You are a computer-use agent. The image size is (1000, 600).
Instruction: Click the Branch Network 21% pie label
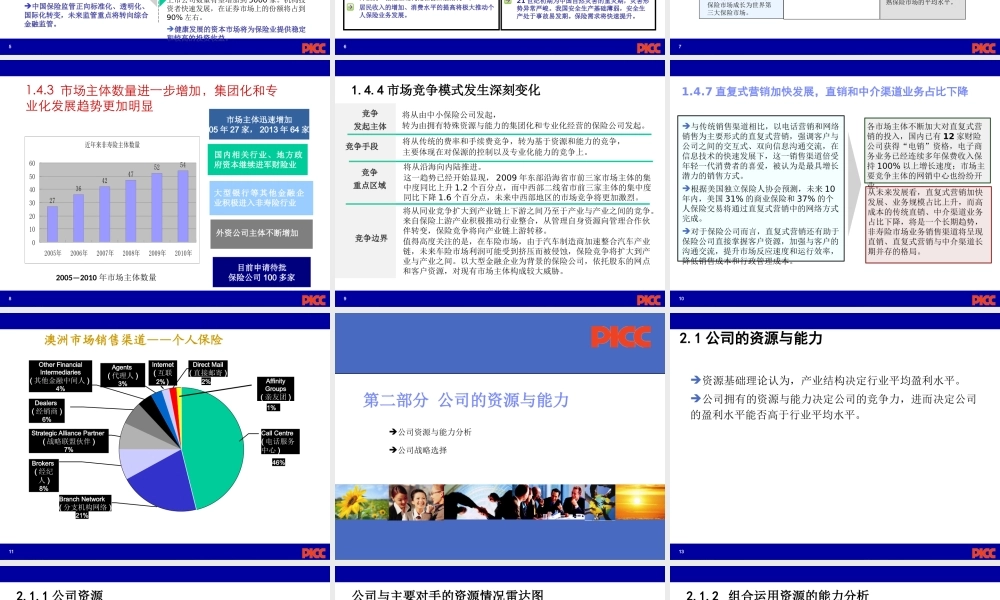pos(85,507)
